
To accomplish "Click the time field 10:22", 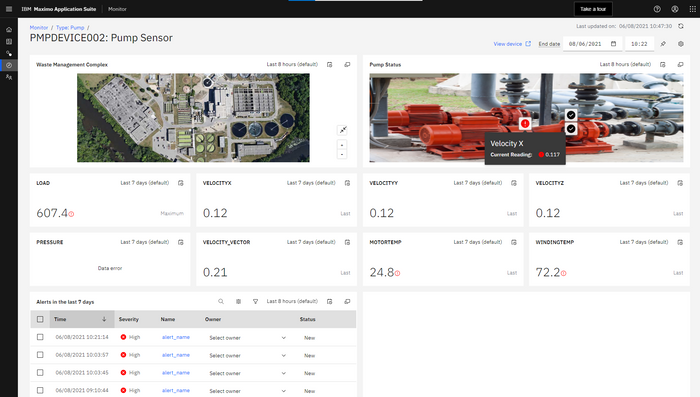I will point(639,44).
